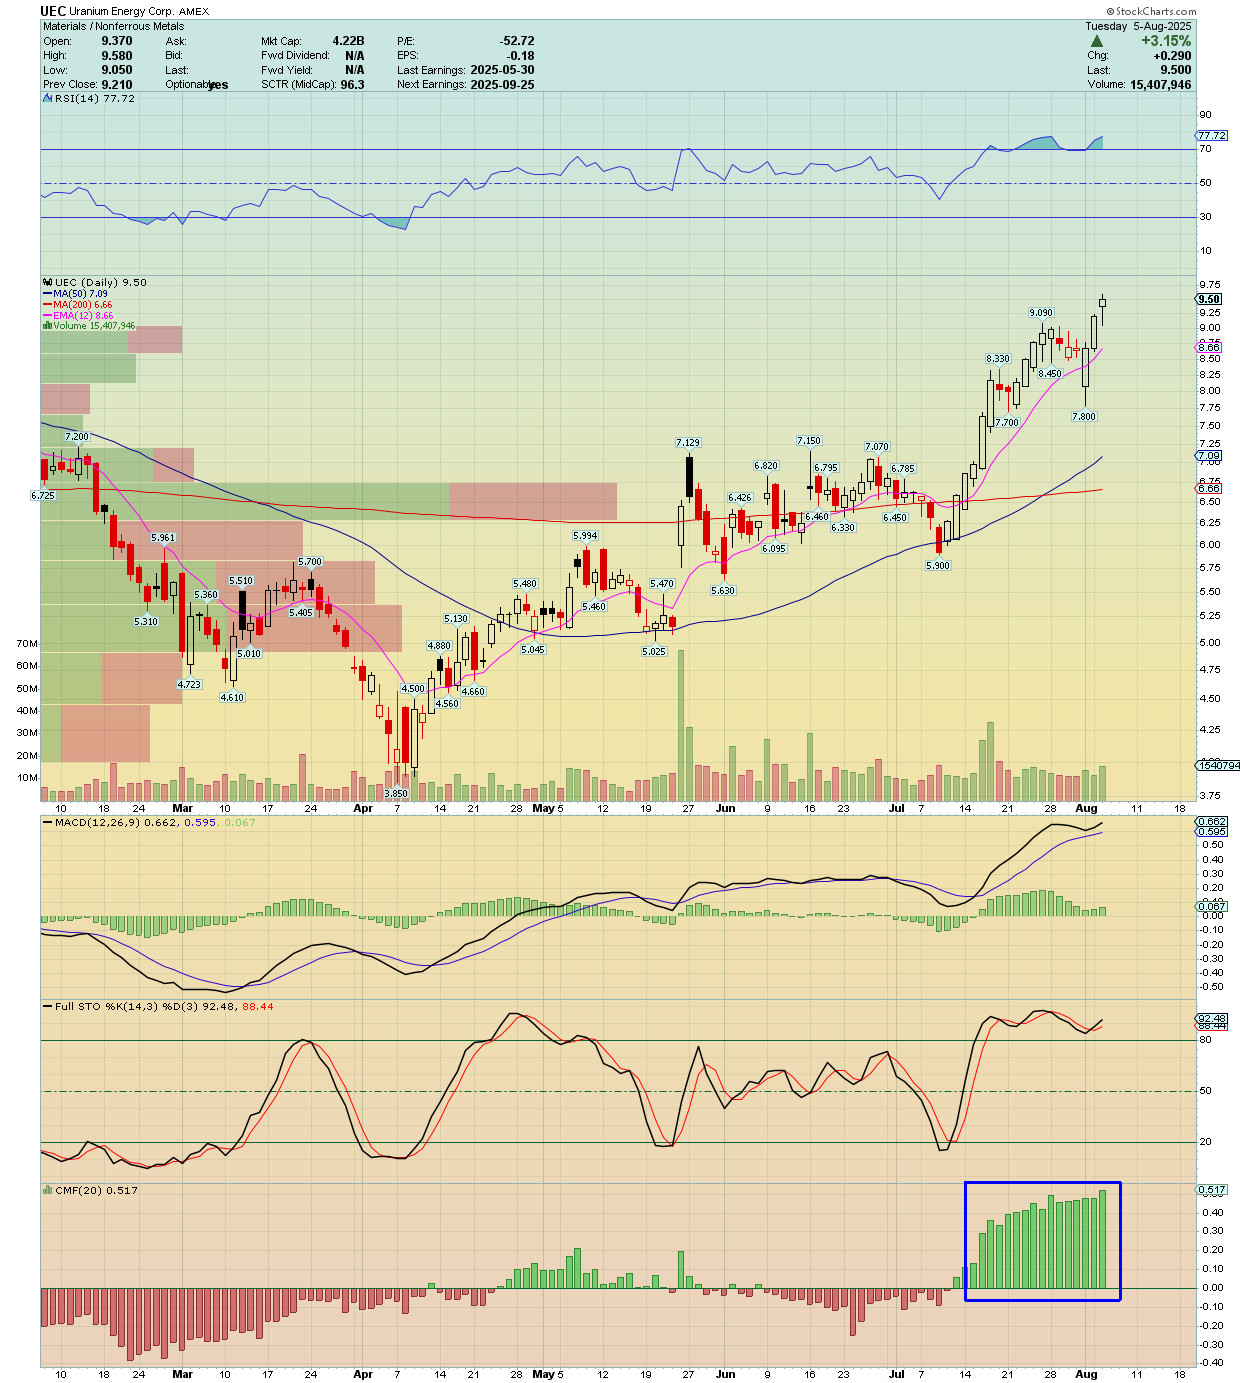Image resolution: width=1240 pixels, height=1383 pixels.
Task: Click the 77.72 RSI value tag on right axis
Action: click(x=1212, y=135)
